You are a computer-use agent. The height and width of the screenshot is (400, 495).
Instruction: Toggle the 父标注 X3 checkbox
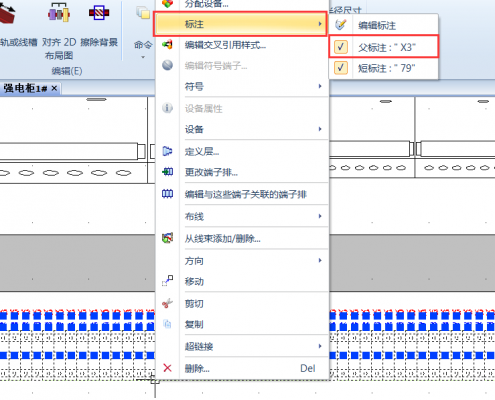tap(341, 47)
